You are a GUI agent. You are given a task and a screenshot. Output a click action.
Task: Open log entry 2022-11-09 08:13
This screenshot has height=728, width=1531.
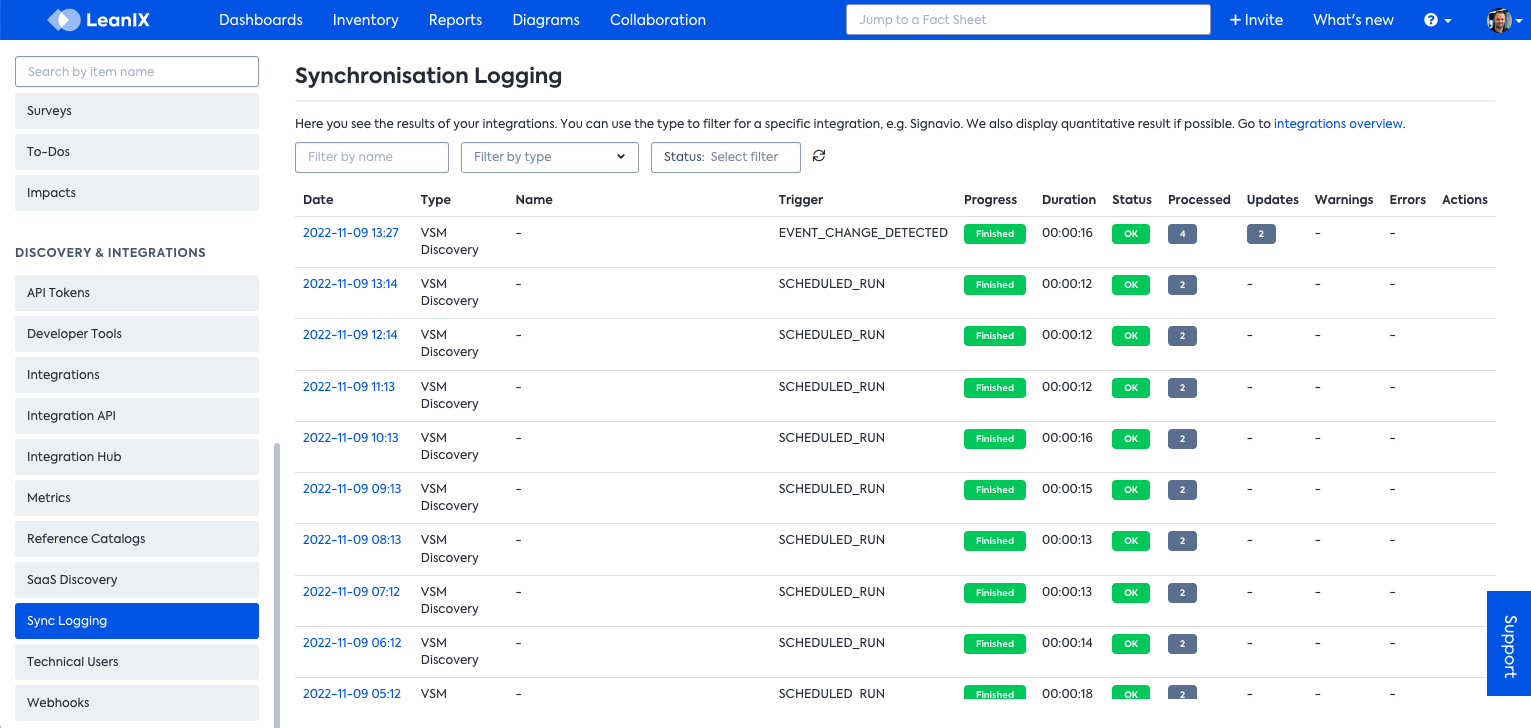(352, 540)
